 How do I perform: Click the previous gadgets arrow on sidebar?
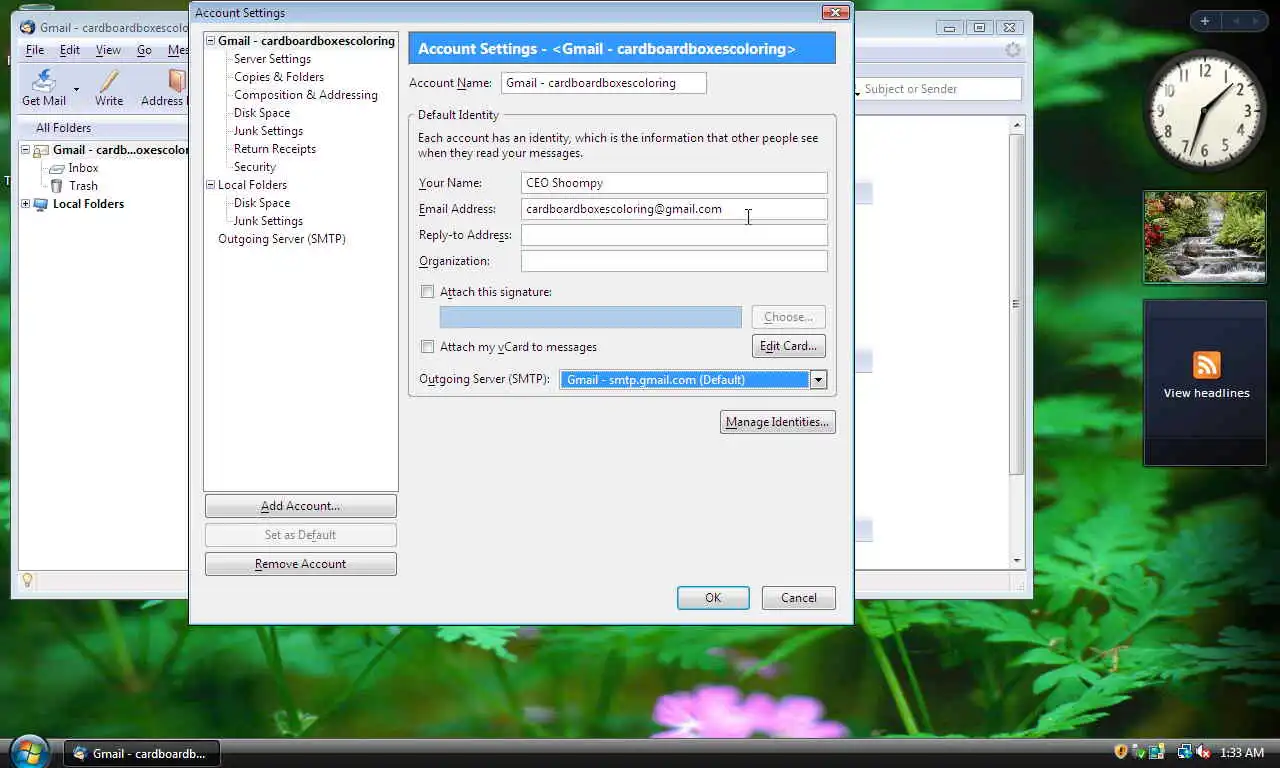(x=1235, y=21)
